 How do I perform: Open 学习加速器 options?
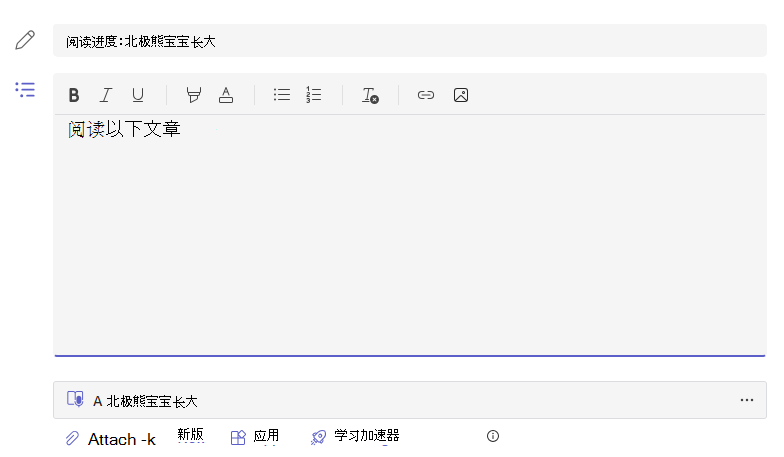click(366, 436)
